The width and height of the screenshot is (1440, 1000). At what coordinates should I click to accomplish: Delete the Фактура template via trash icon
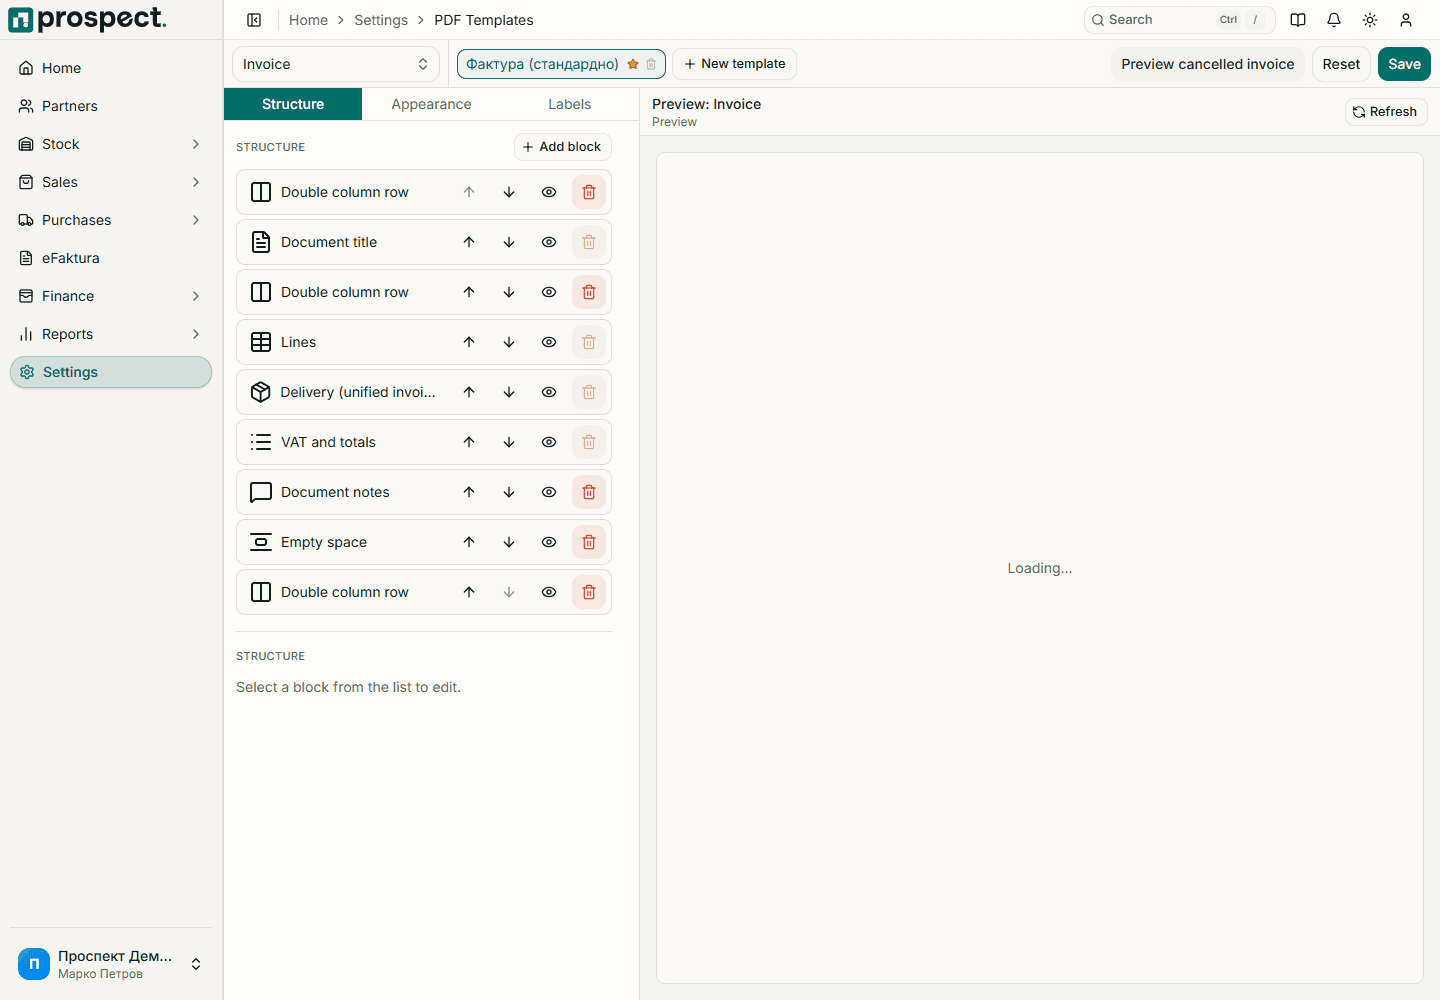coord(651,64)
